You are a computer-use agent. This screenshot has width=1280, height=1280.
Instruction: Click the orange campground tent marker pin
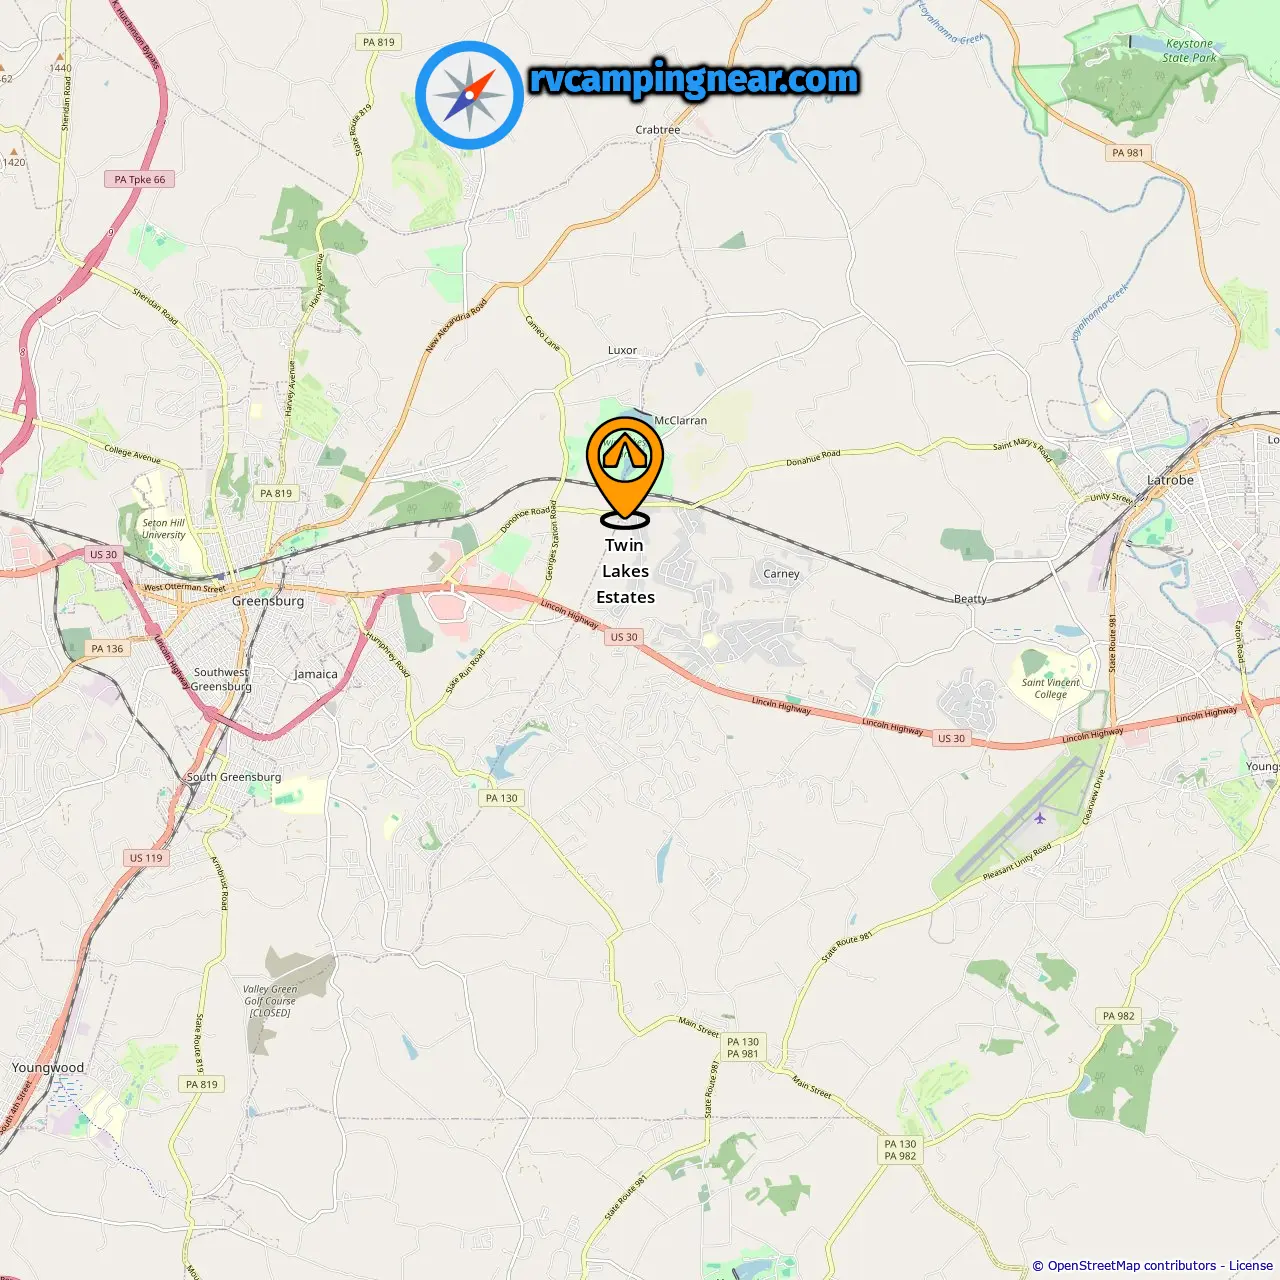pyautogui.click(x=625, y=470)
